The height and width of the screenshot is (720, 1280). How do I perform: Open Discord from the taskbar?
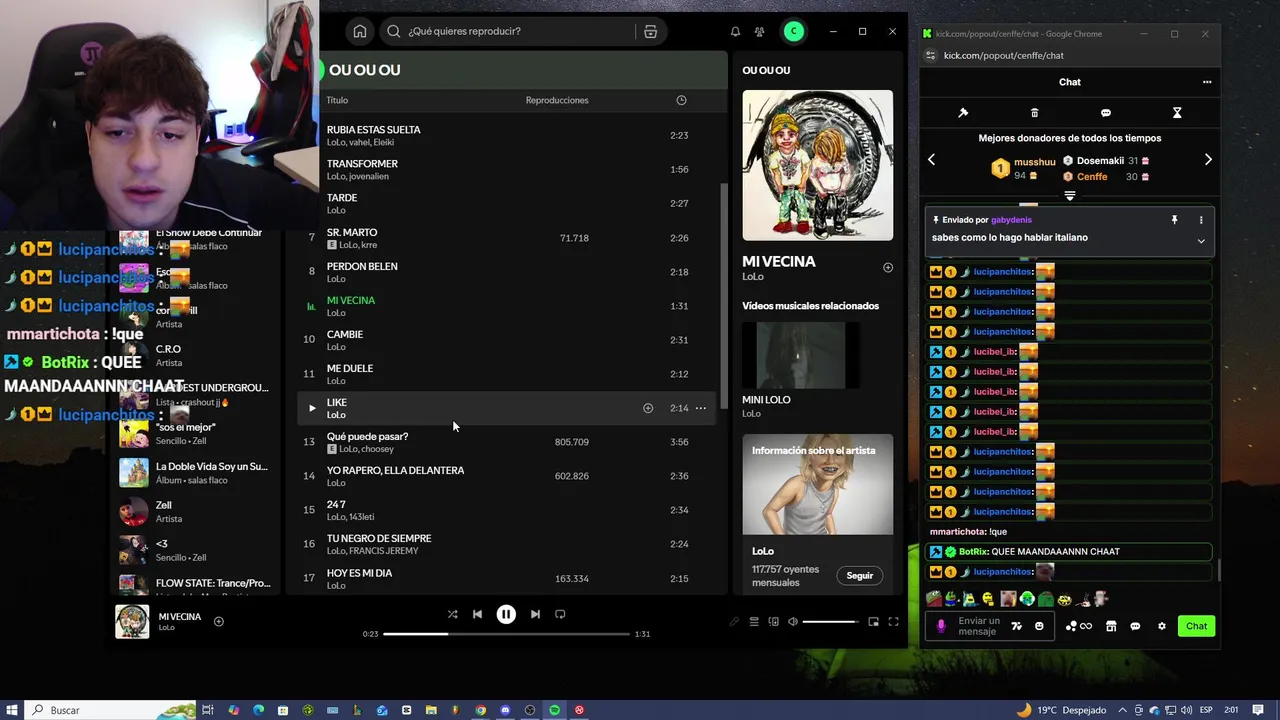pos(505,710)
